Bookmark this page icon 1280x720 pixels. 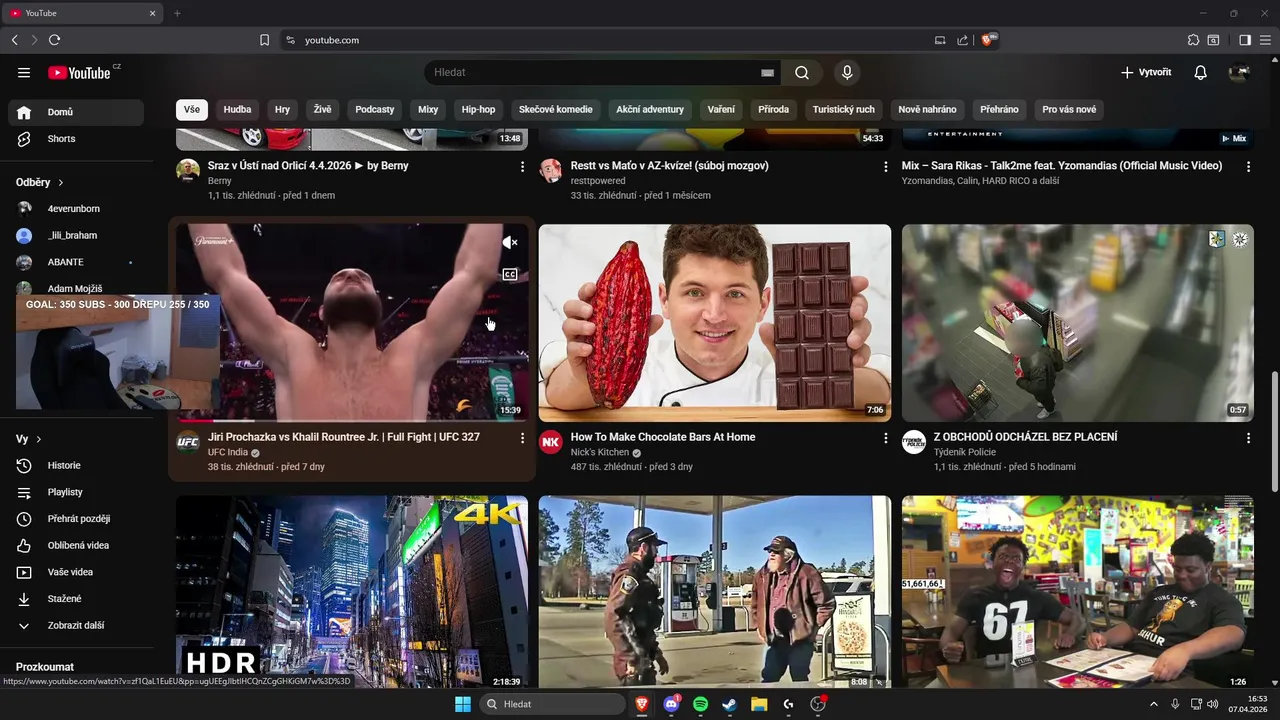coord(264,40)
